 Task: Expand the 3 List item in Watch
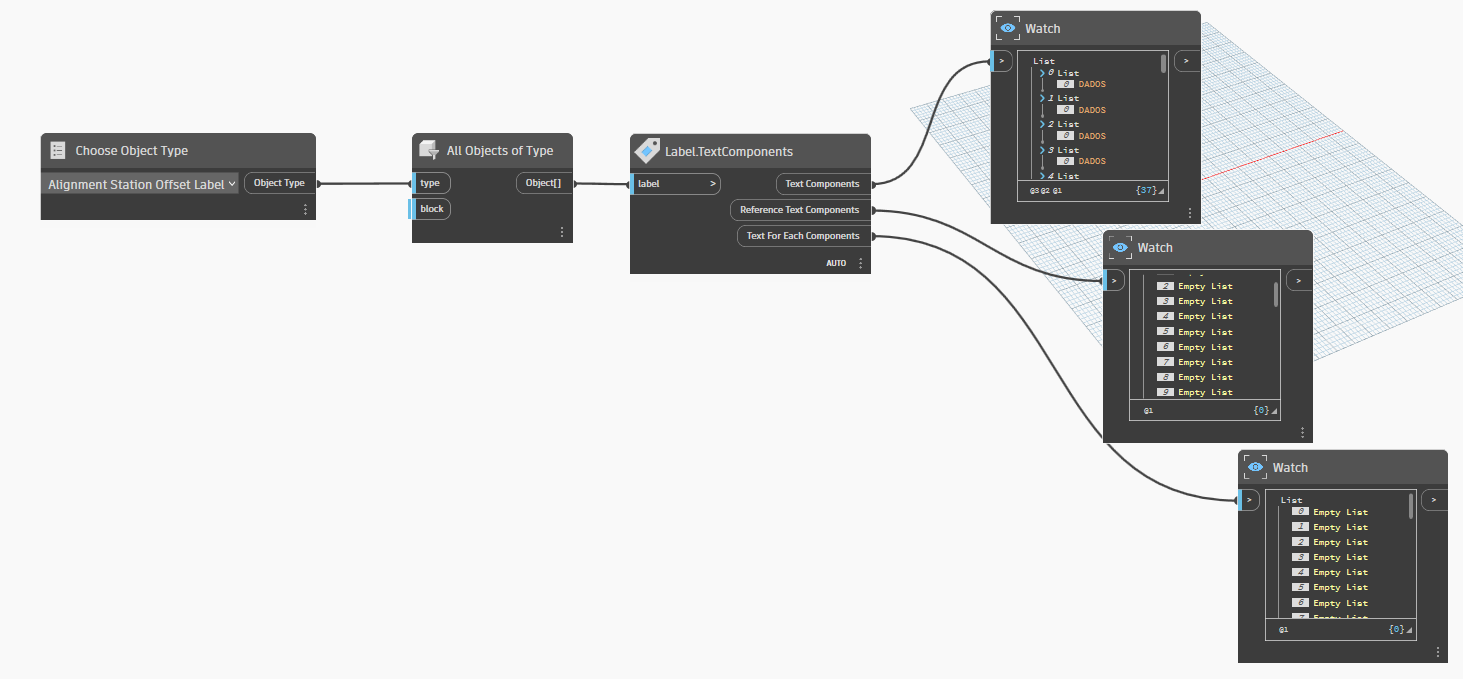1041,150
